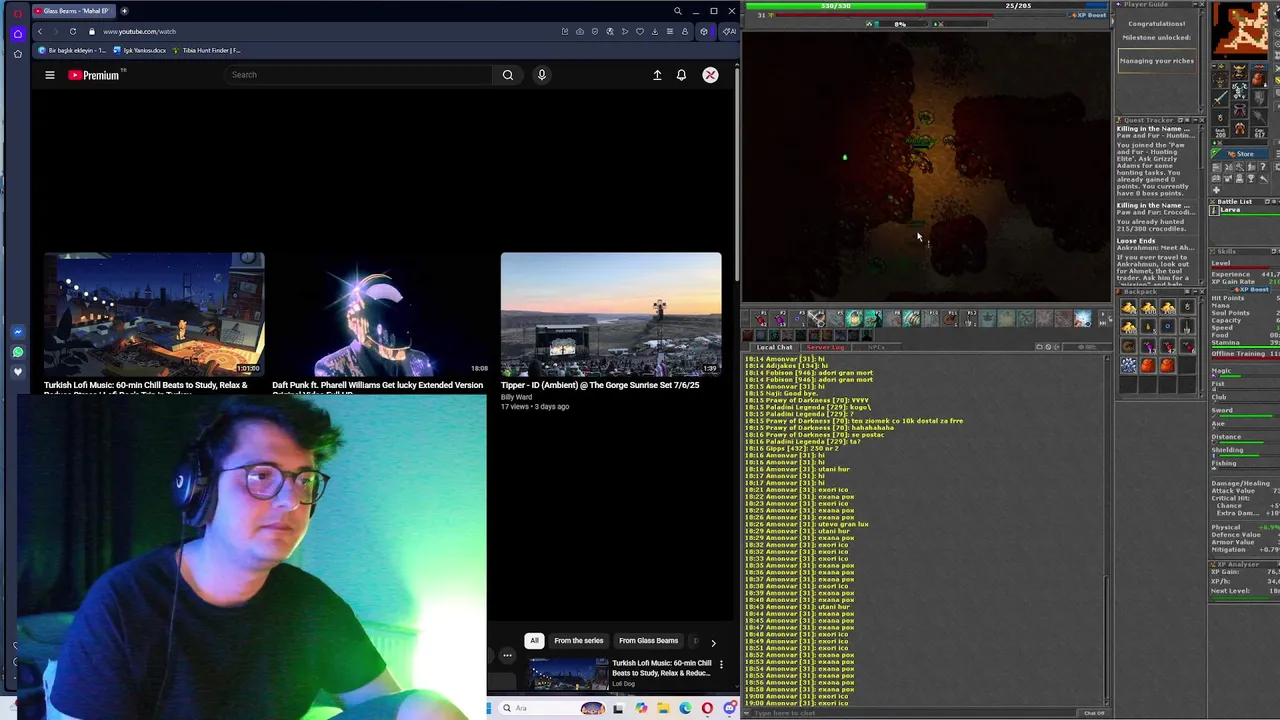Image resolution: width=1280 pixels, height=720 pixels.
Task: Click the helmet equipment slot
Action: [x=1239, y=71]
